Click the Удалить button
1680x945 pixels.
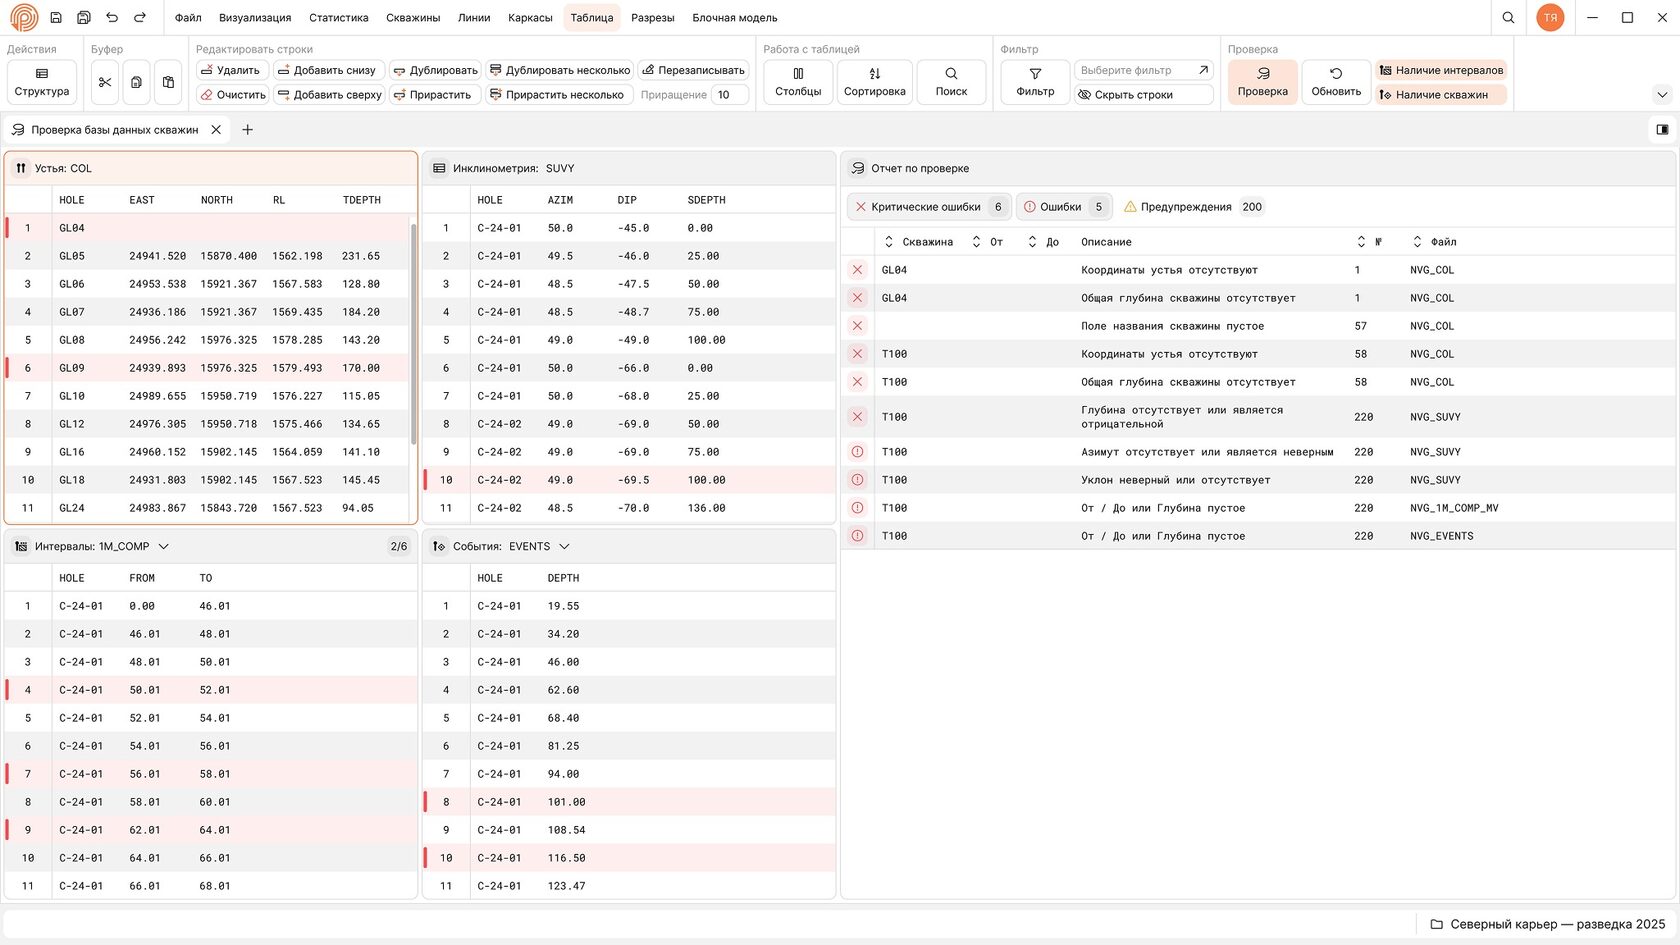[232, 70]
